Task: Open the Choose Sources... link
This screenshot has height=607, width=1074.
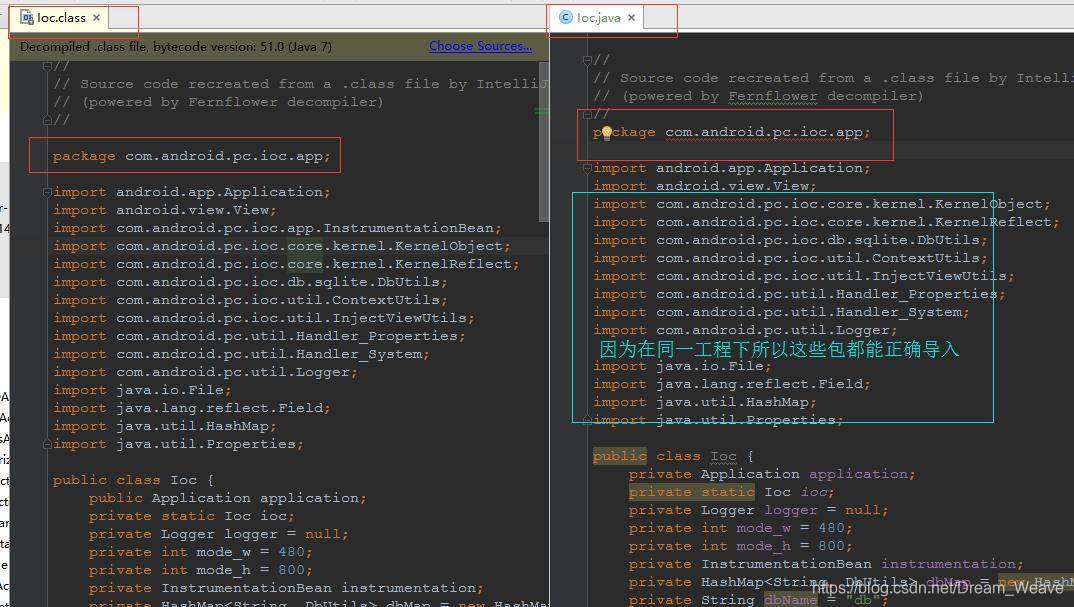Action: click(480, 46)
